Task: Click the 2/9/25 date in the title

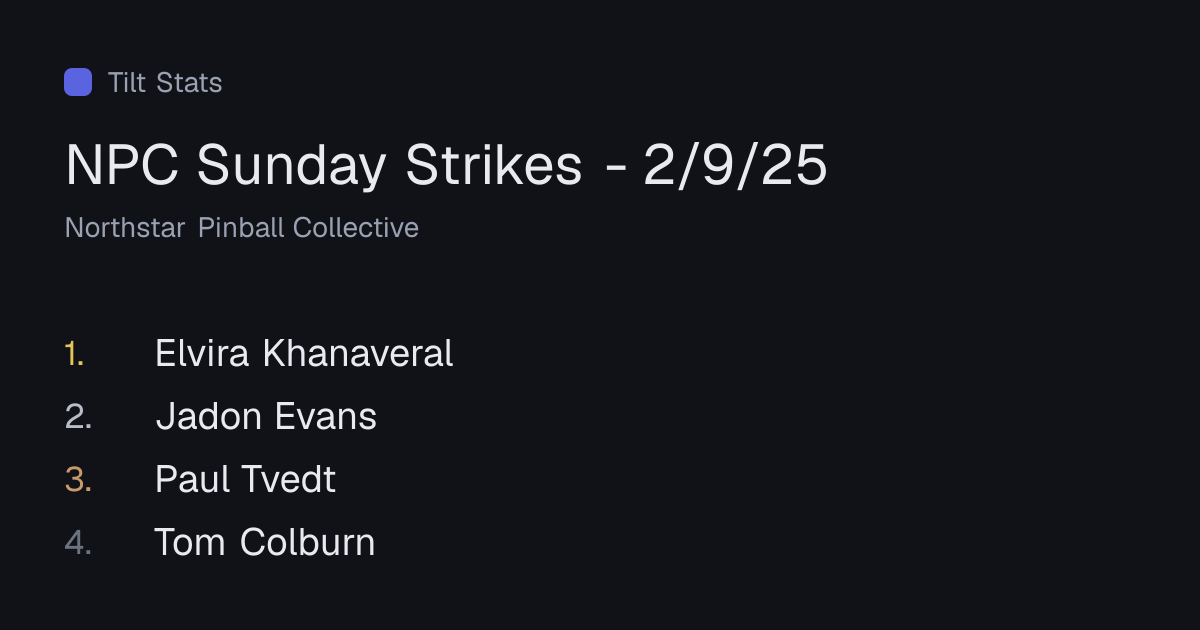Action: pos(735,165)
